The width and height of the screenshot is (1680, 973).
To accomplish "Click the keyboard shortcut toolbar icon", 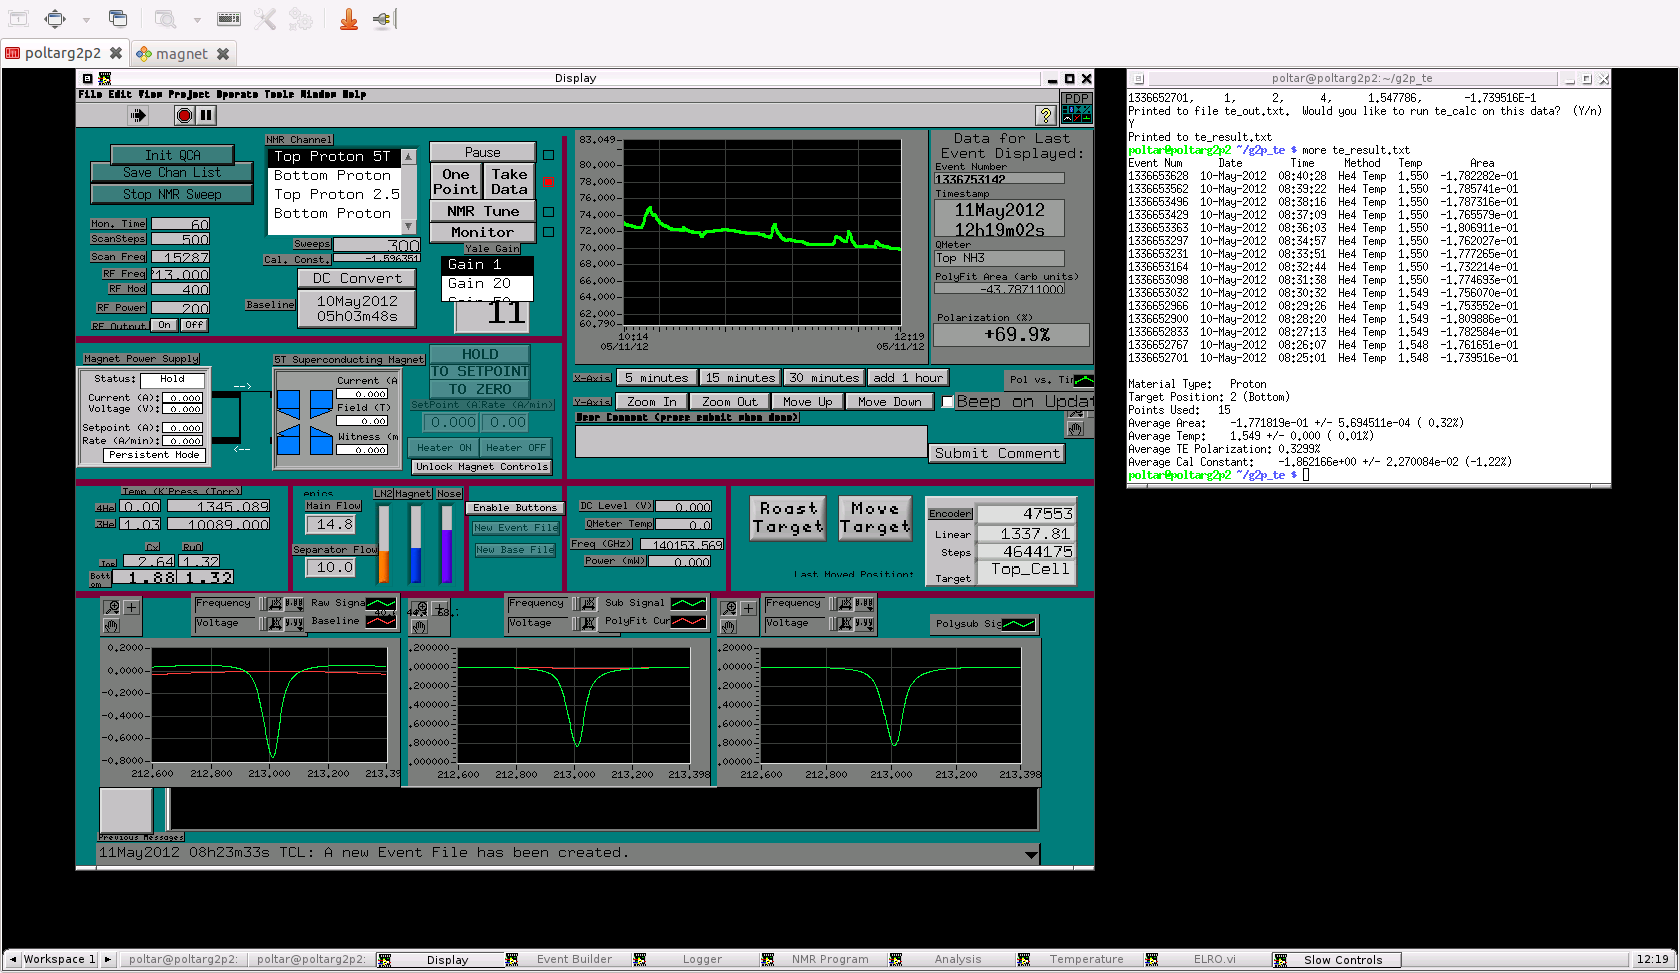I will (229, 18).
